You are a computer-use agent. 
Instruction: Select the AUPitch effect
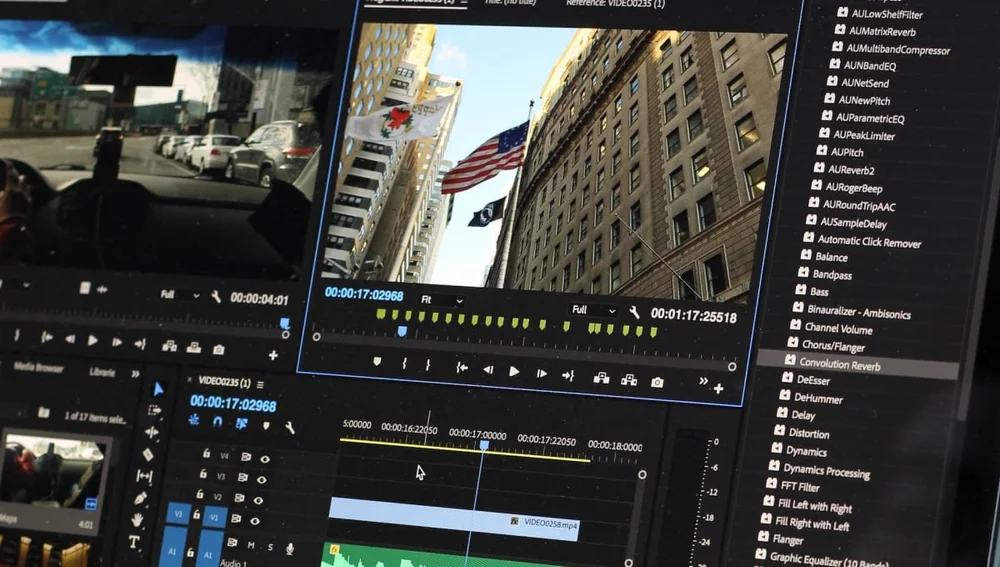(847, 152)
